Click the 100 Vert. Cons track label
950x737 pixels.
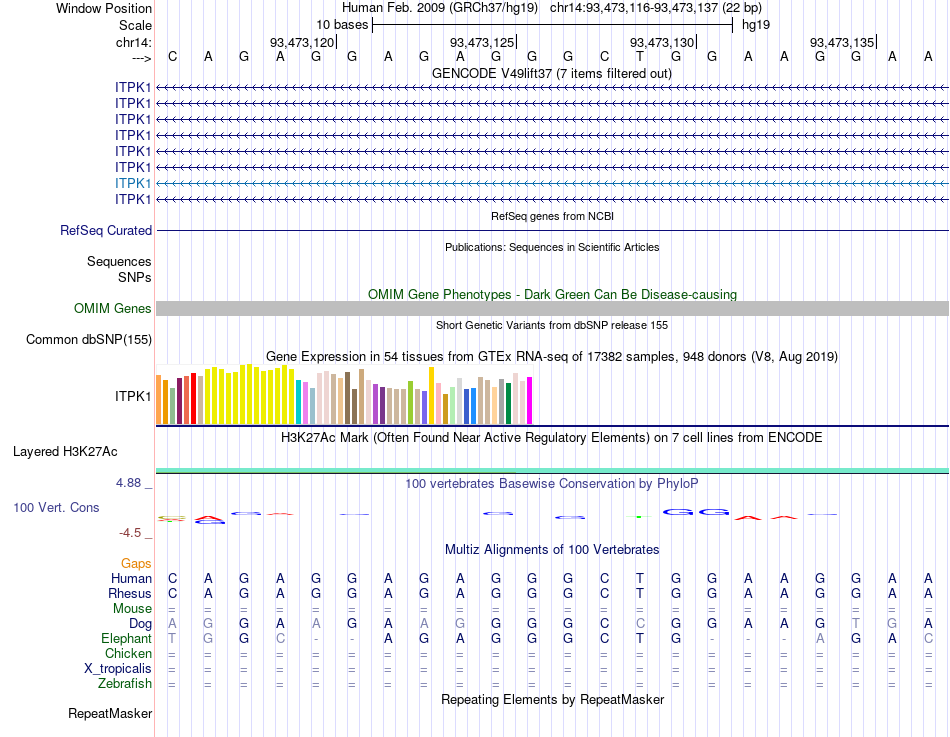(x=56, y=508)
